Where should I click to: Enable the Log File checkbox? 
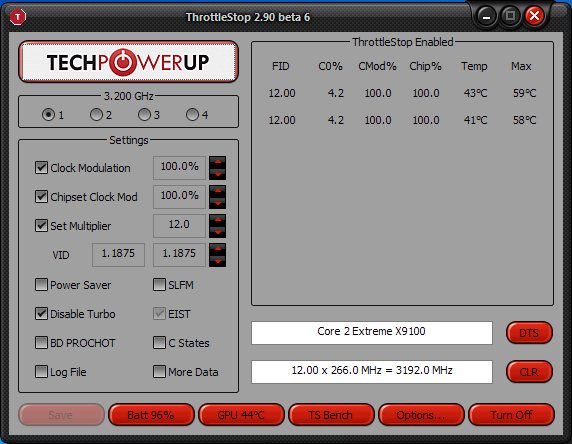41,372
